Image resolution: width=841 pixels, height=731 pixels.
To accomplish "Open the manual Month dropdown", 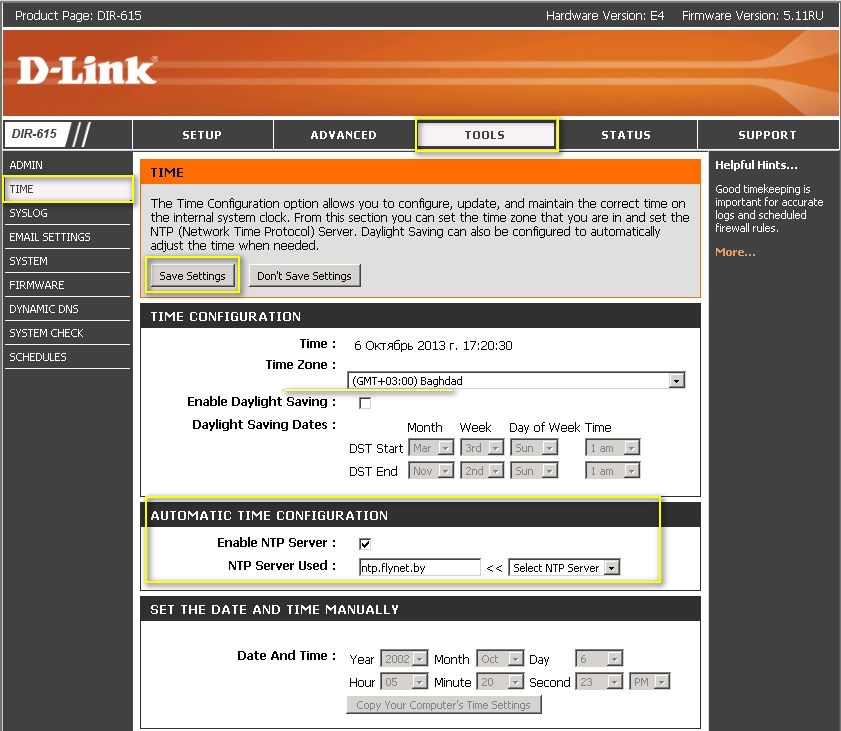I will tap(500, 659).
